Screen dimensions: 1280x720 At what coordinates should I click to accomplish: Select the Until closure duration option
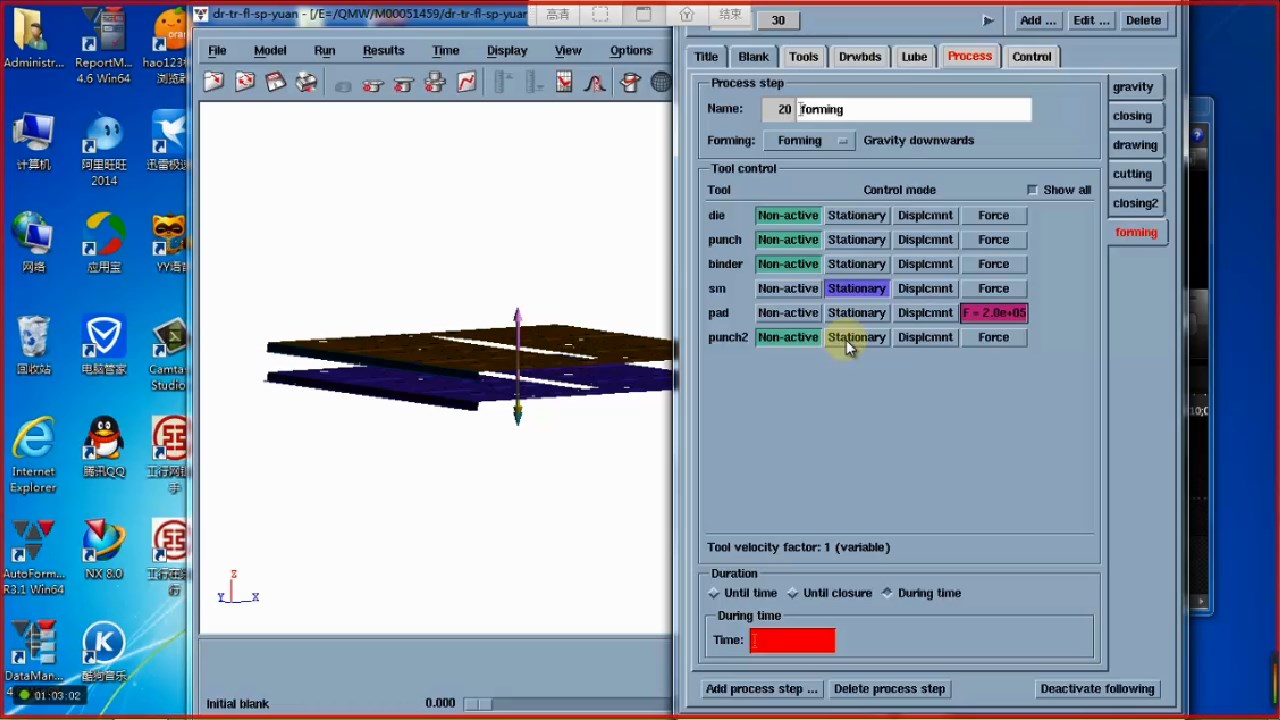point(794,593)
